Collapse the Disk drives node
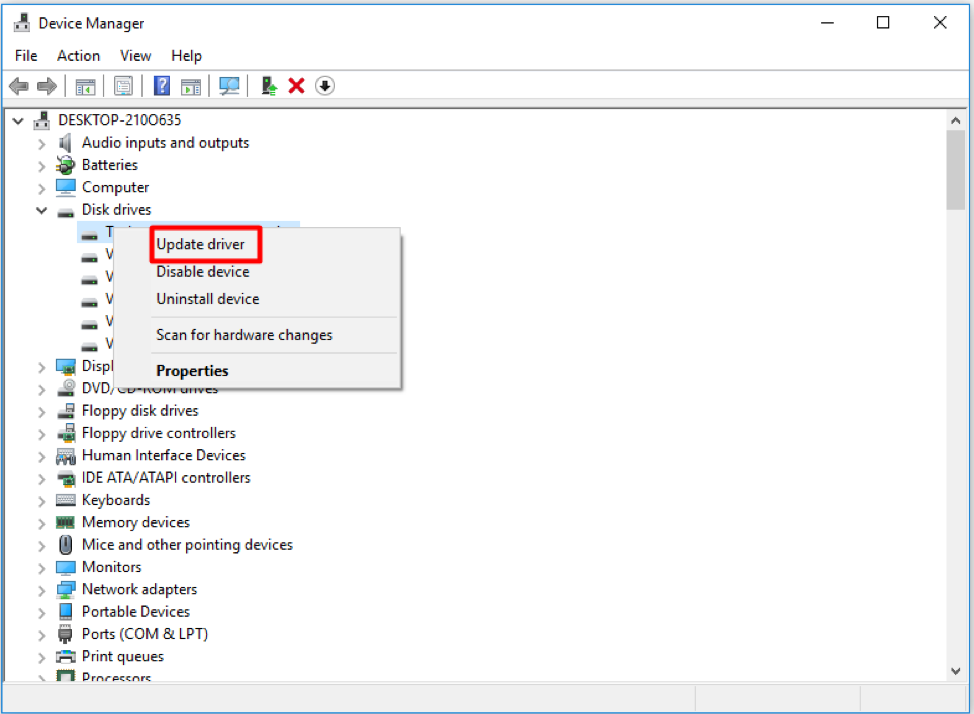The height and width of the screenshot is (714, 974). coord(42,211)
